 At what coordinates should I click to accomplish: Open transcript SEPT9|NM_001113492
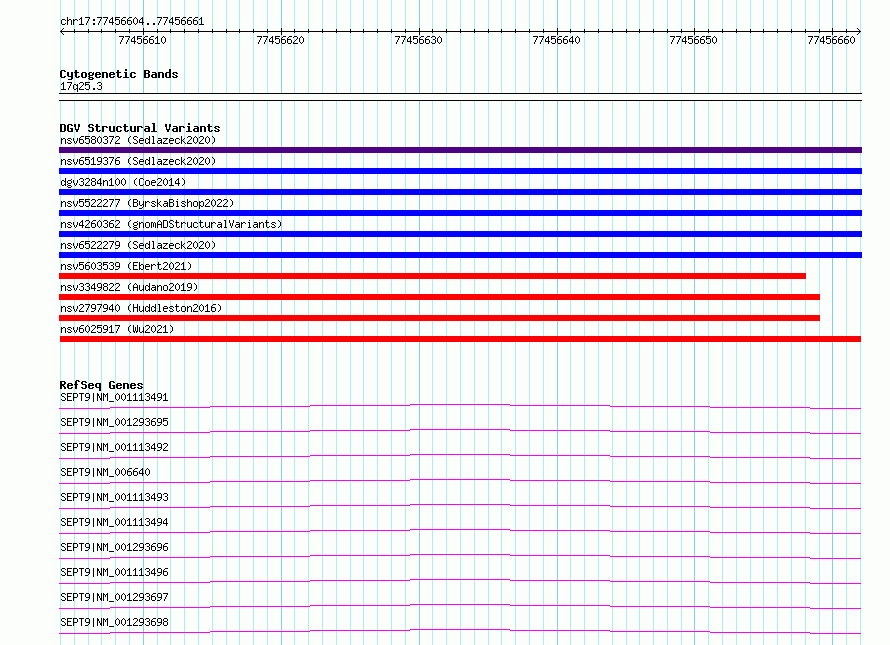114,447
